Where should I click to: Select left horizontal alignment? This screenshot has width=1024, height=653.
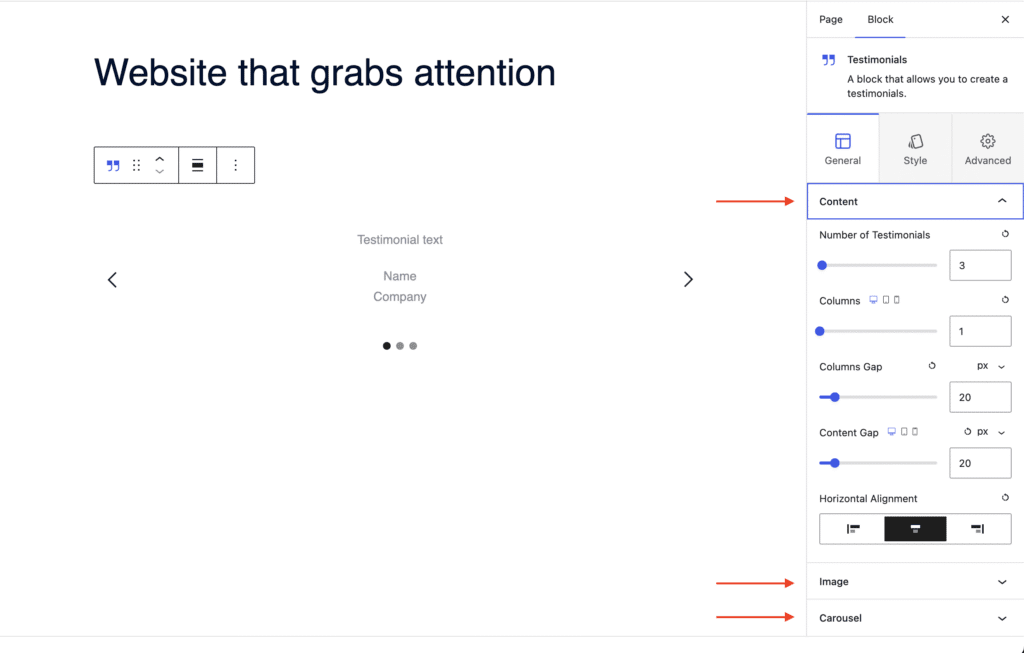[853, 529]
